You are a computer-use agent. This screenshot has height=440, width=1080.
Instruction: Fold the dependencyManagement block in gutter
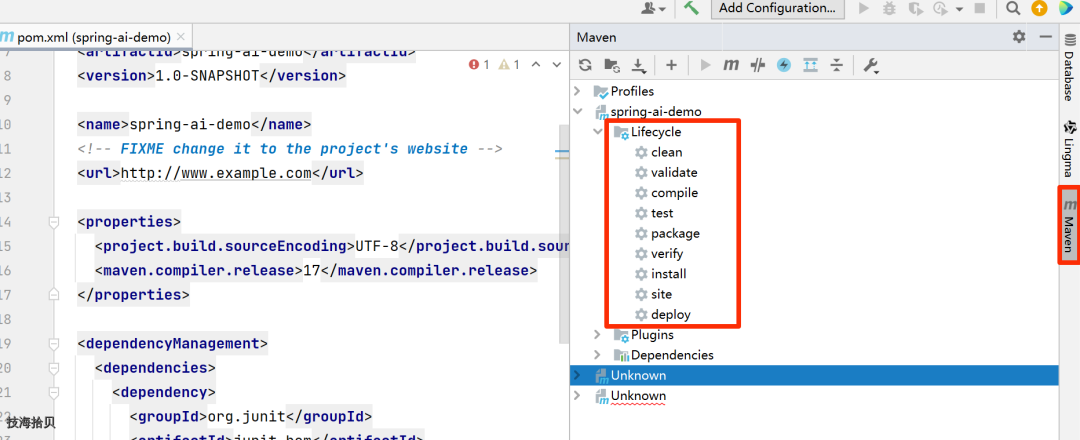point(54,344)
